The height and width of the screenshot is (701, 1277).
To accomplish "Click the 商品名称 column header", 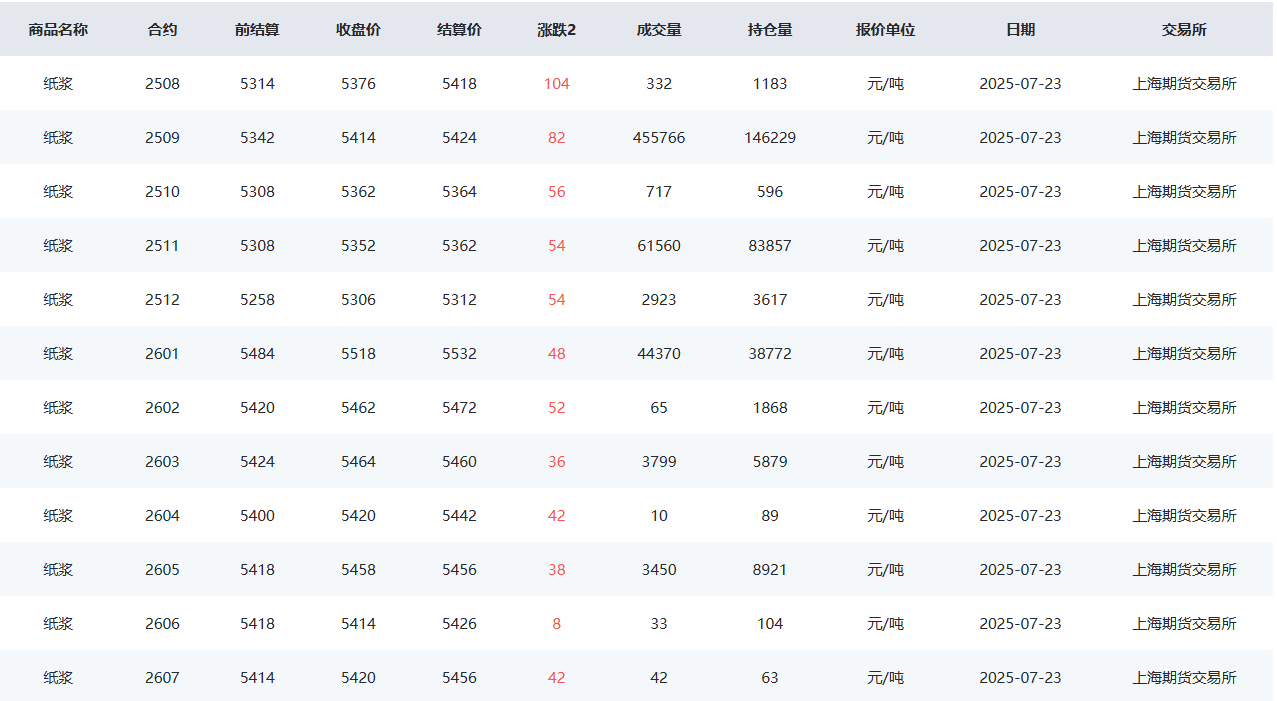I will click(58, 30).
